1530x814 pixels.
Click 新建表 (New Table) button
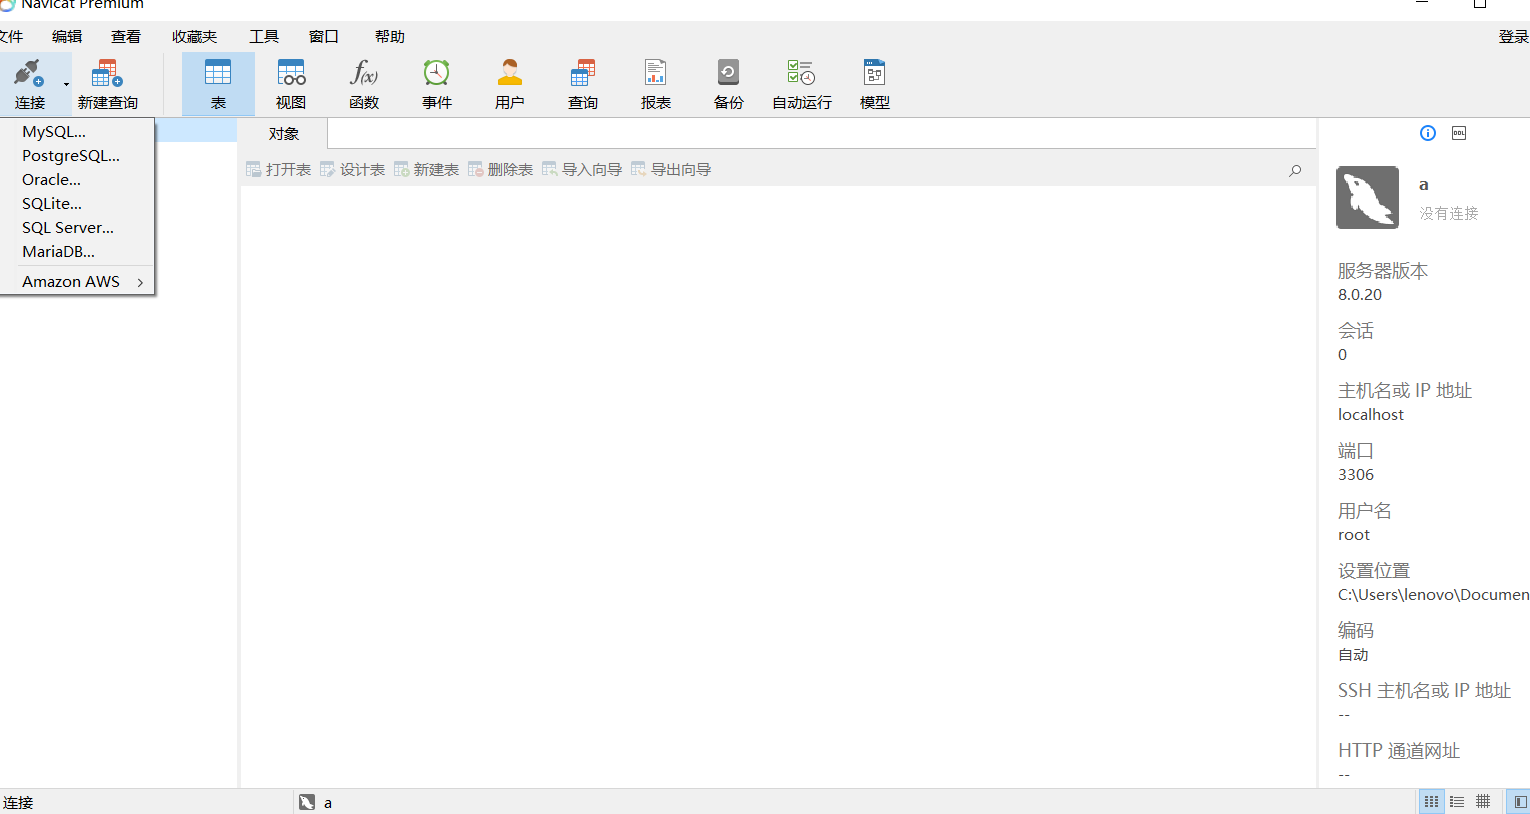tap(427, 170)
